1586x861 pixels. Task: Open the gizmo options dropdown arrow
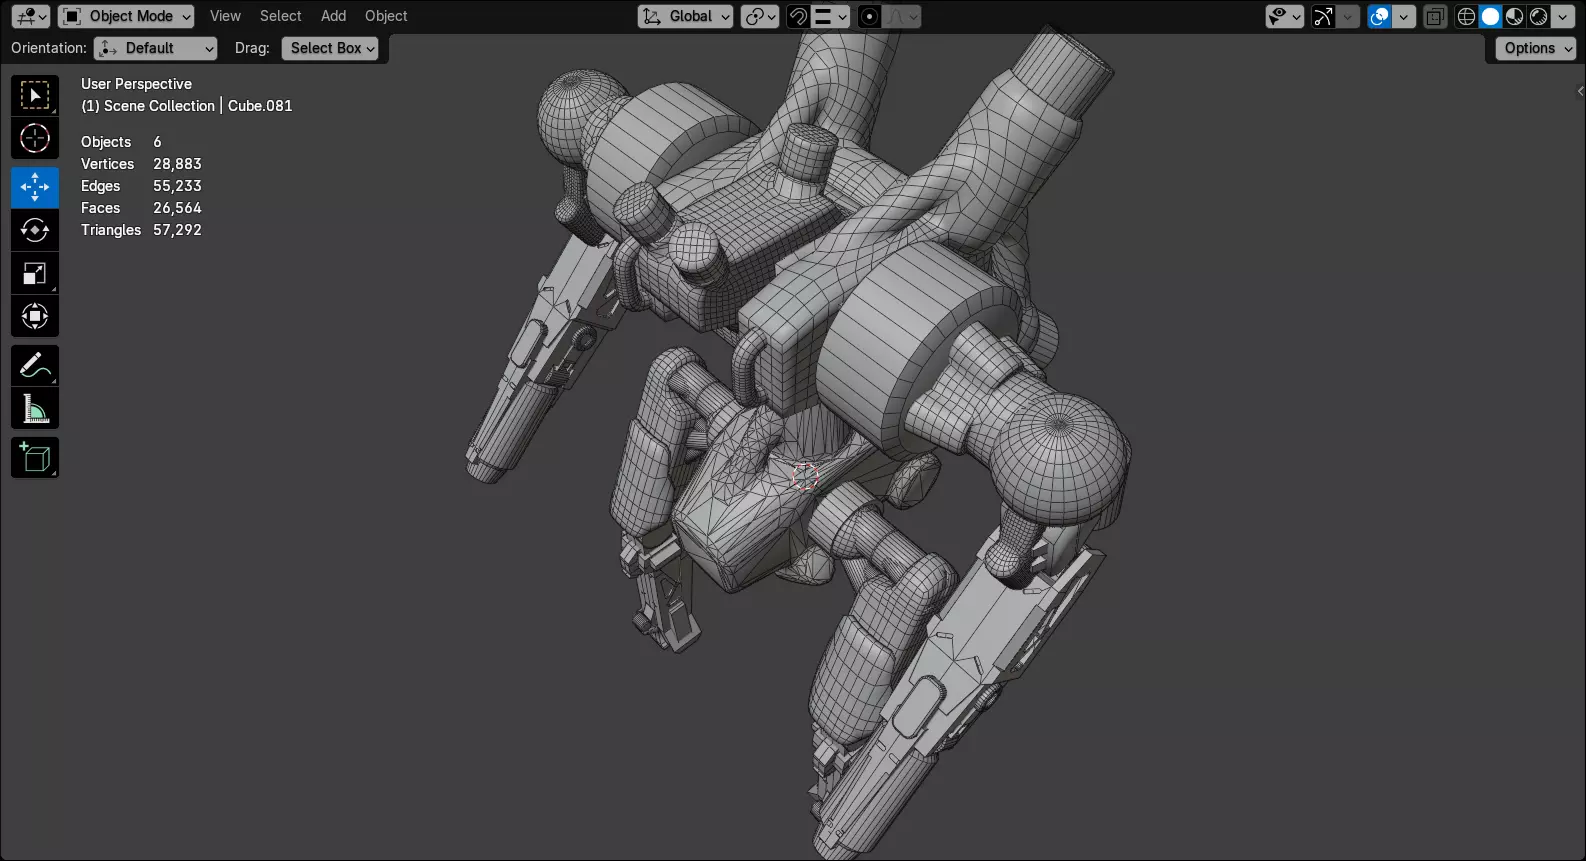pyautogui.click(x=1348, y=16)
